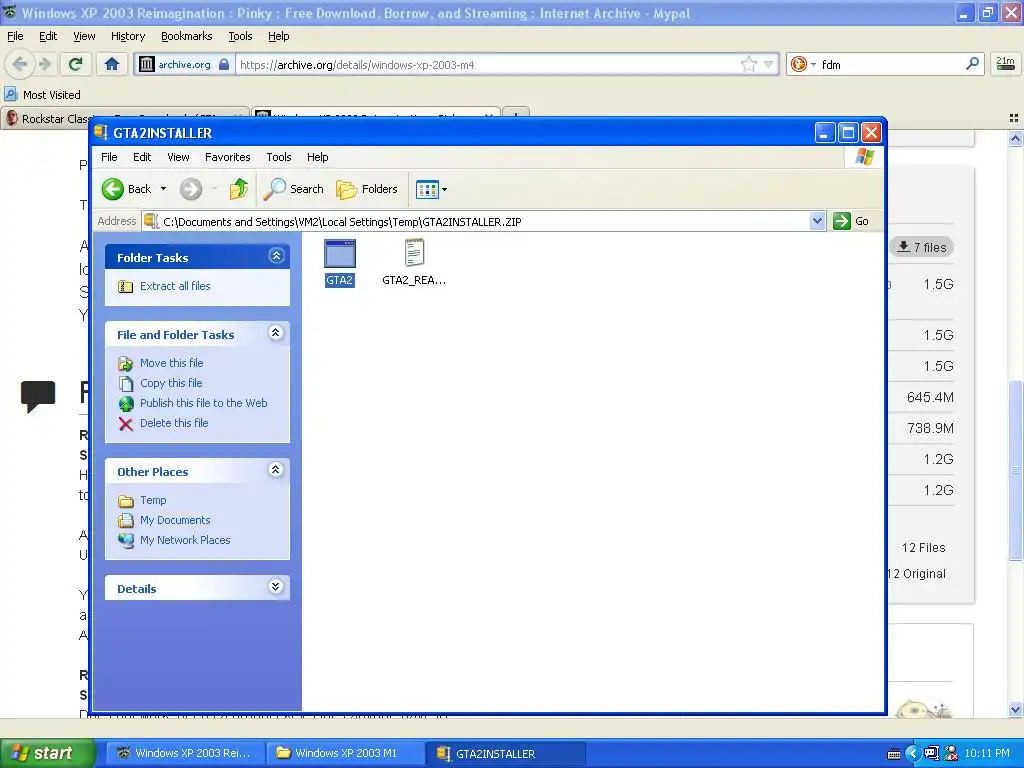
Task: Open the Back history dropdown arrow in Explorer
Action: click(x=163, y=189)
